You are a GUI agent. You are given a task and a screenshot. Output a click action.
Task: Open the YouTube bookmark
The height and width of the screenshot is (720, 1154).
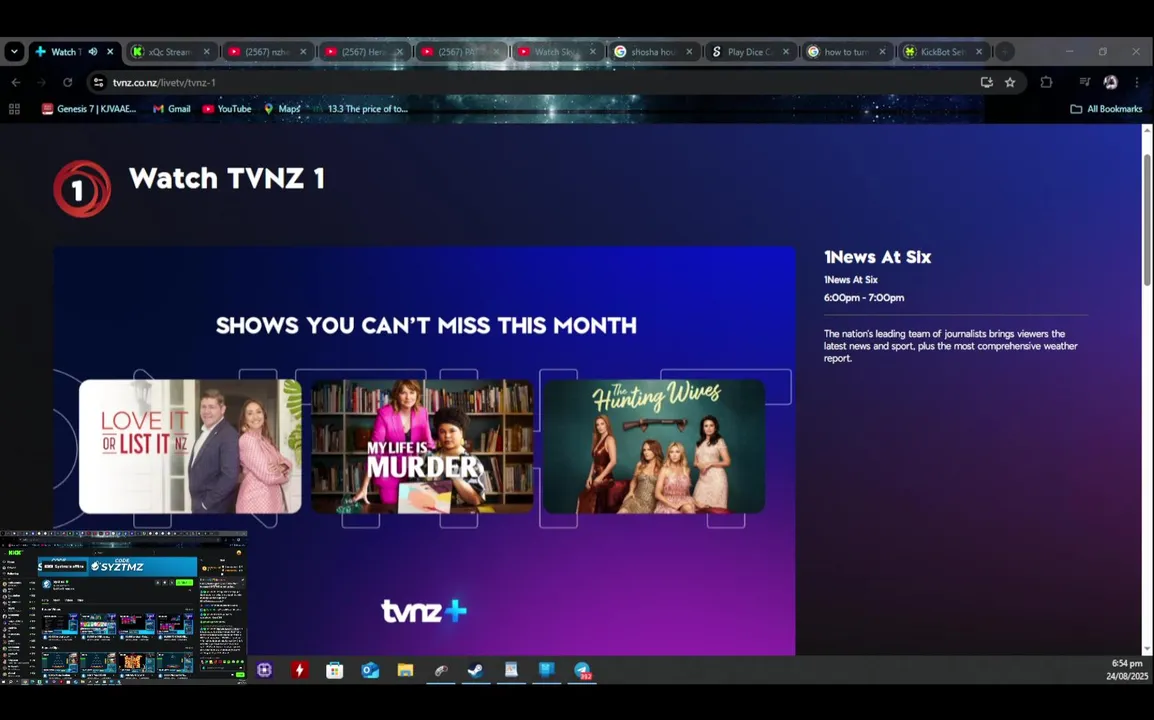(227, 109)
